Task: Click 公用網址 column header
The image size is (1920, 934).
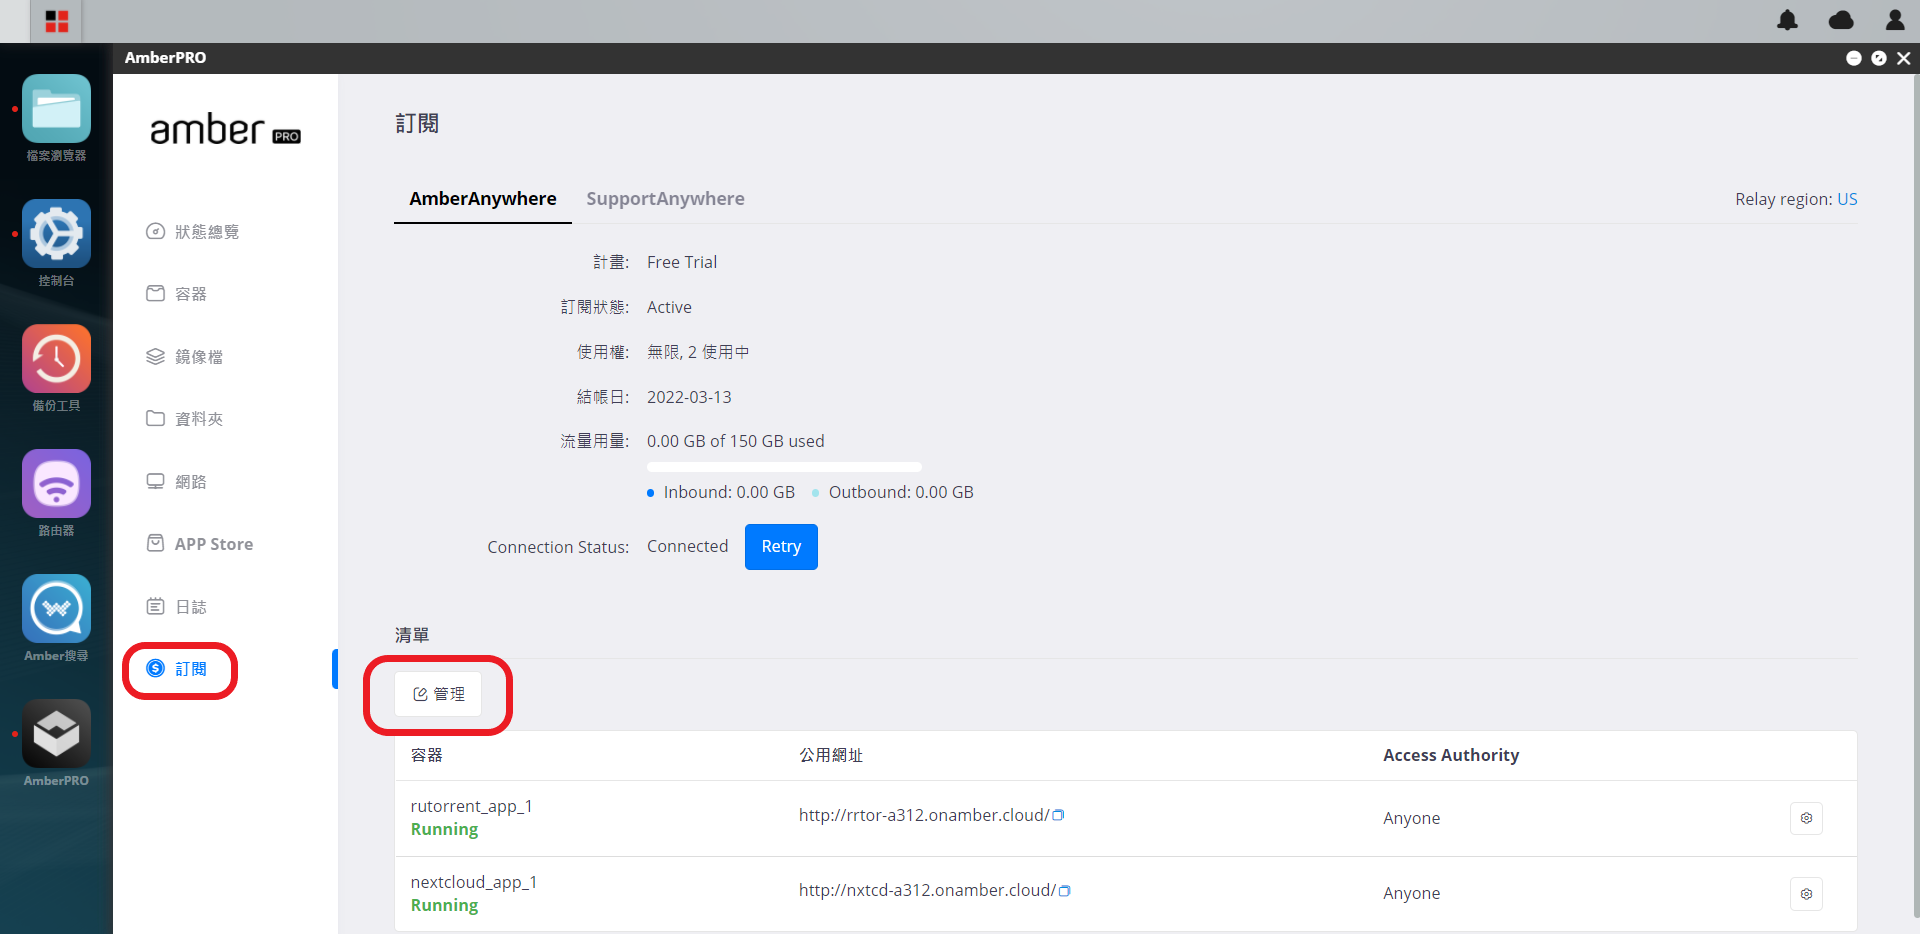Action: pyautogui.click(x=831, y=755)
